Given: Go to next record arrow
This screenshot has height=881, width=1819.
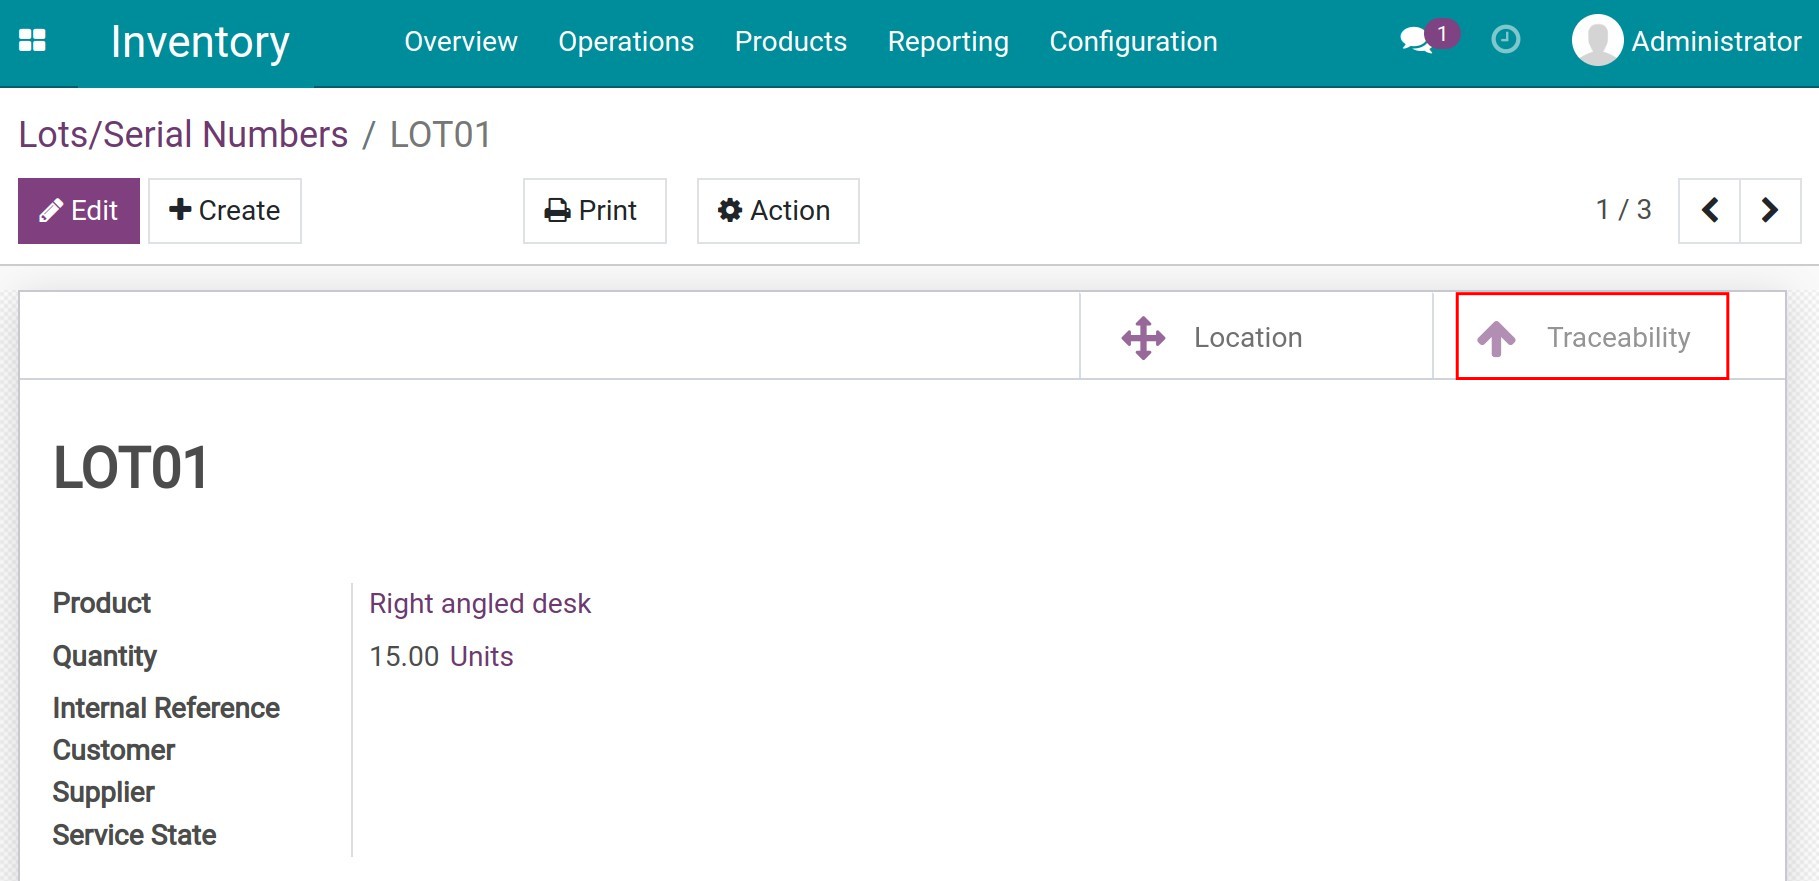Looking at the screenshot, I should point(1770,210).
